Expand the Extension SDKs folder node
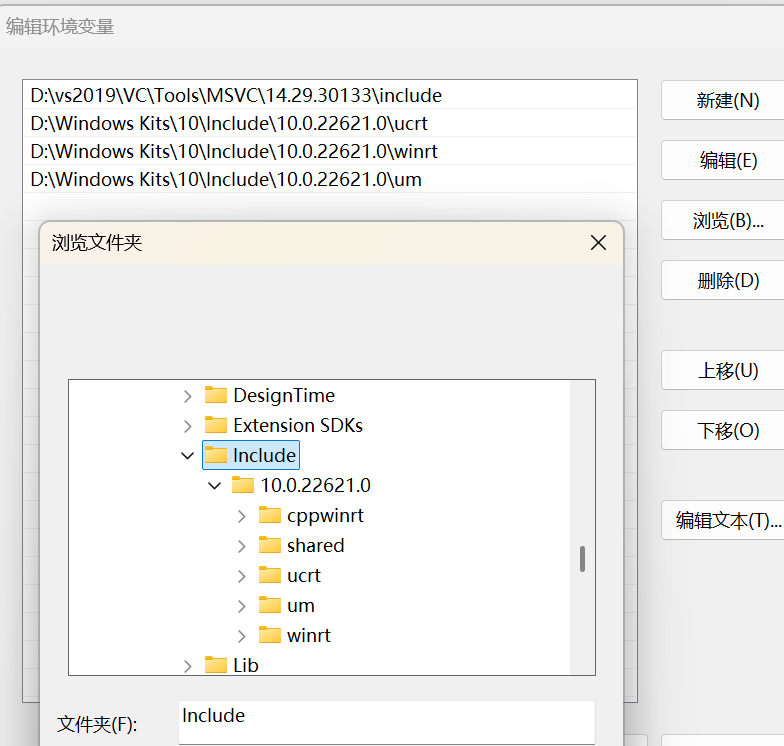This screenshot has height=746, width=784. [x=188, y=426]
